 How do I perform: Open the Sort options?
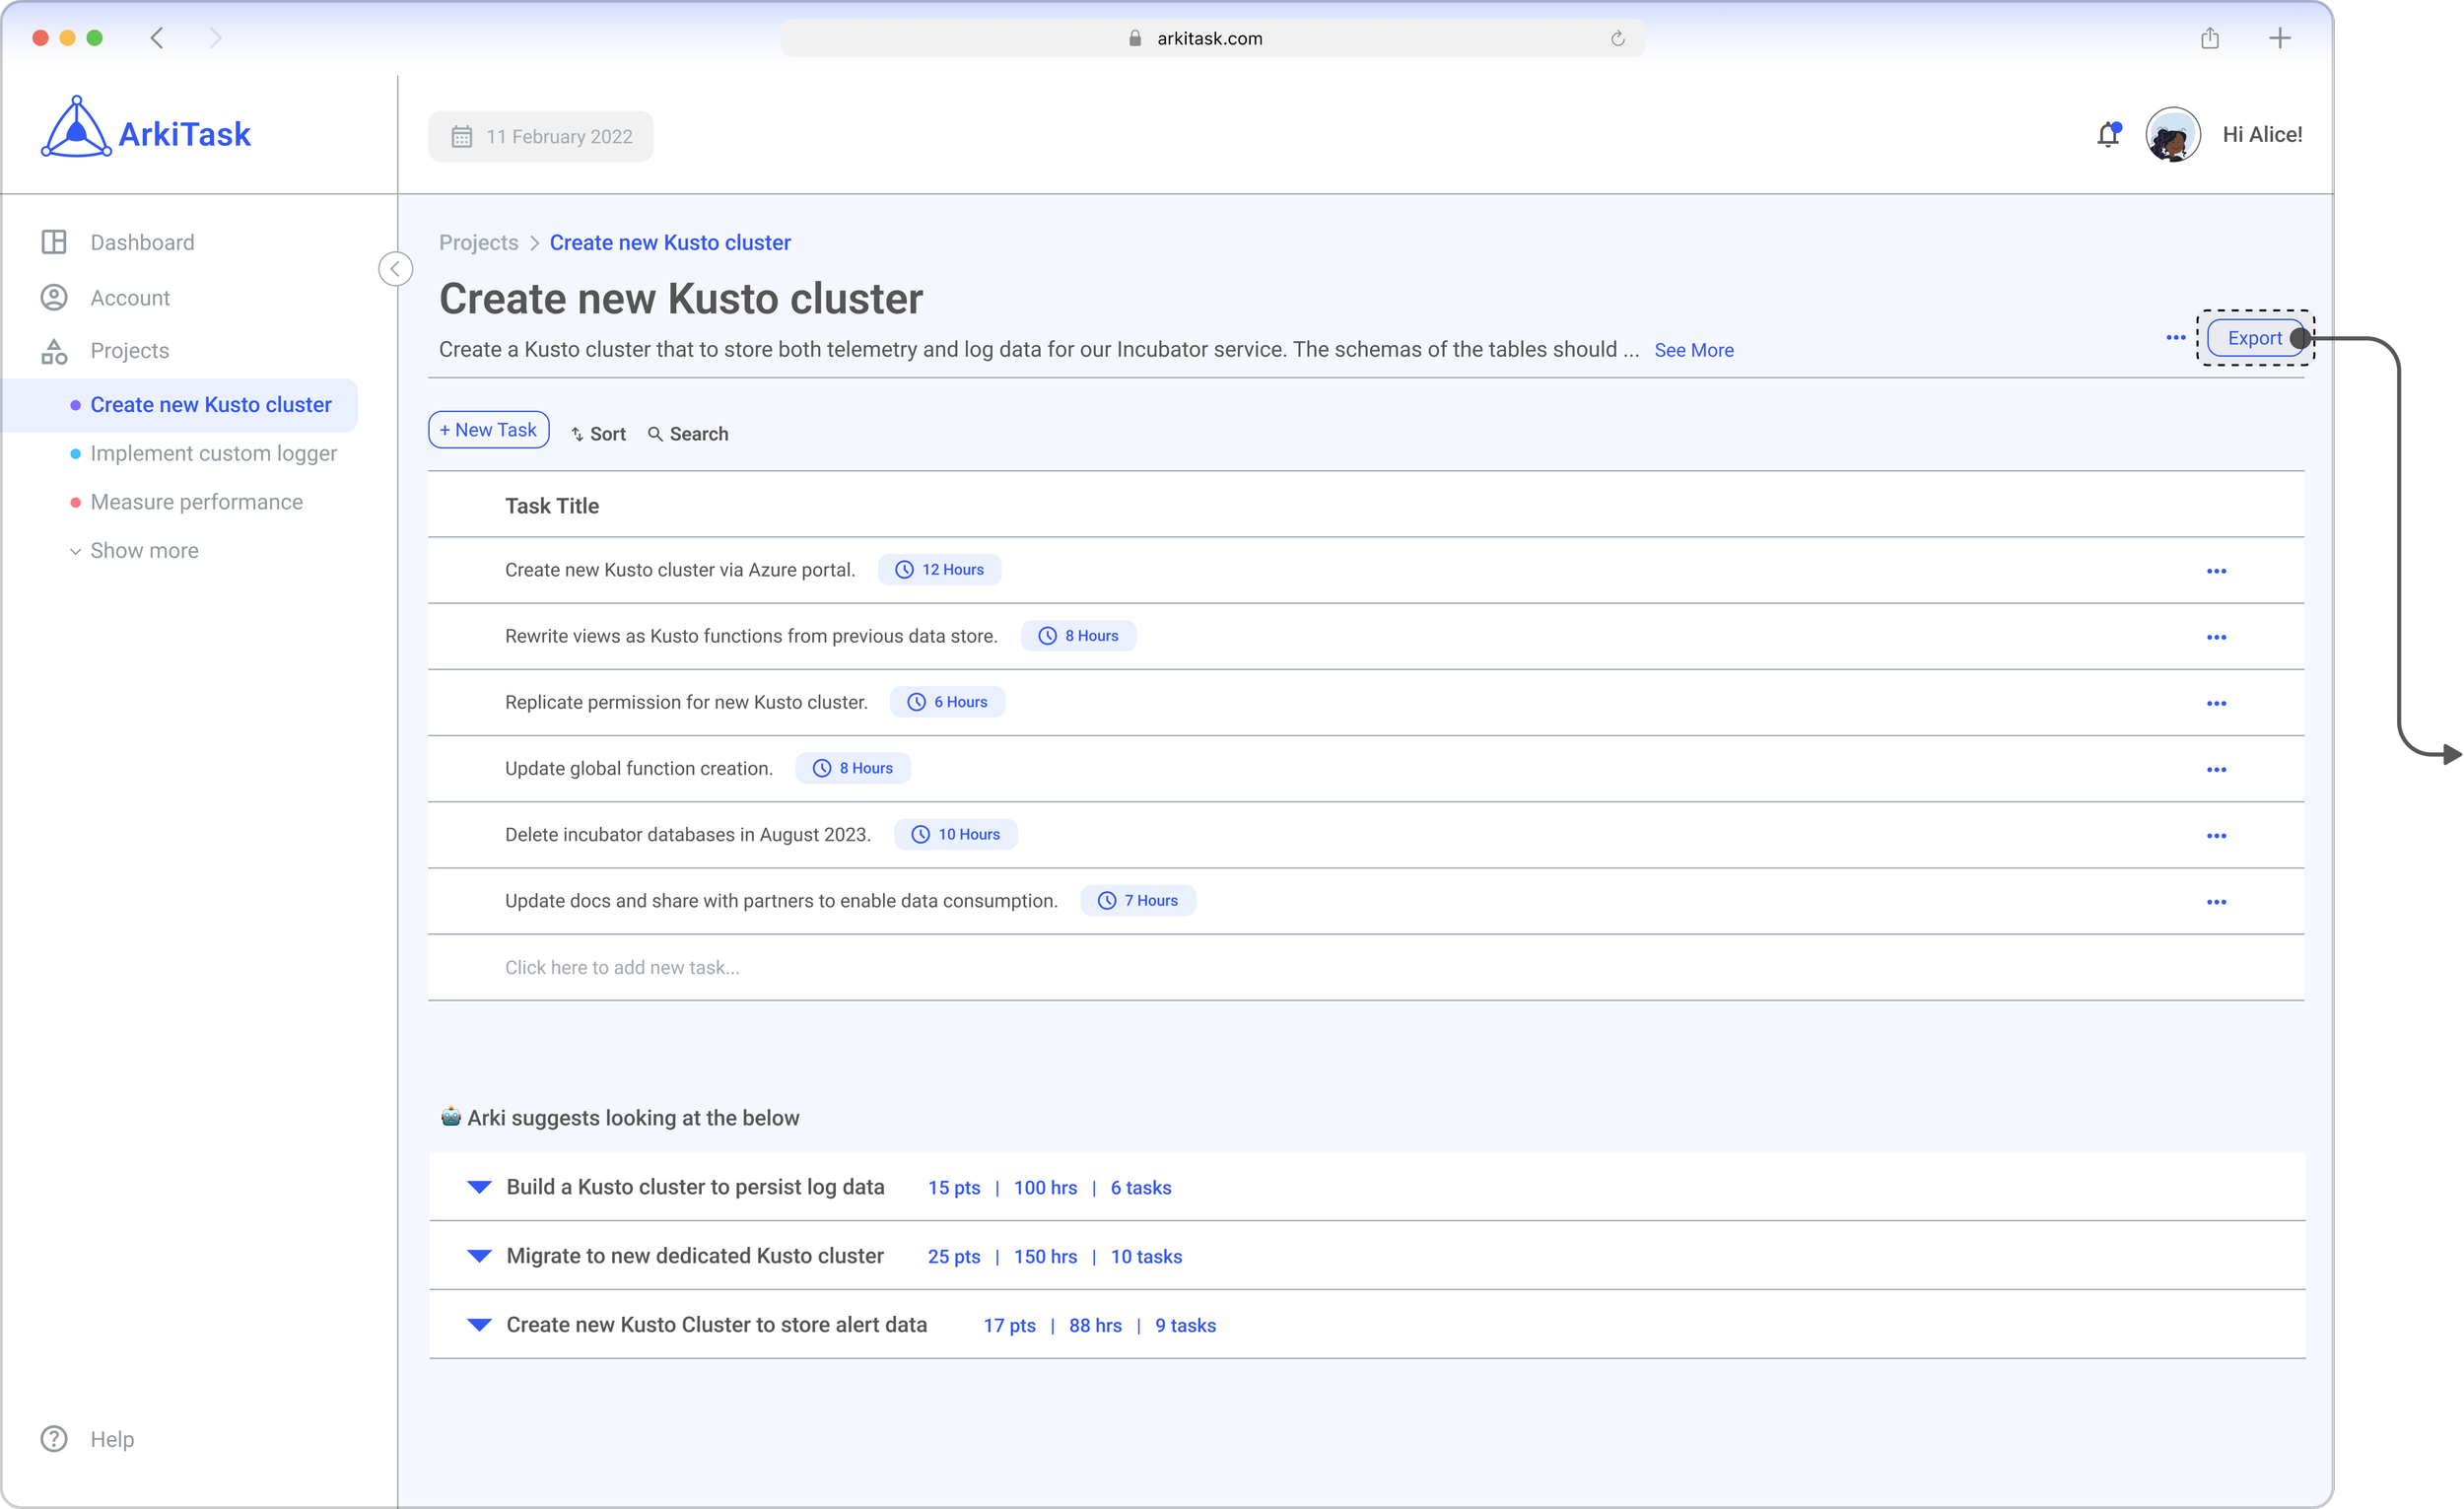point(598,434)
